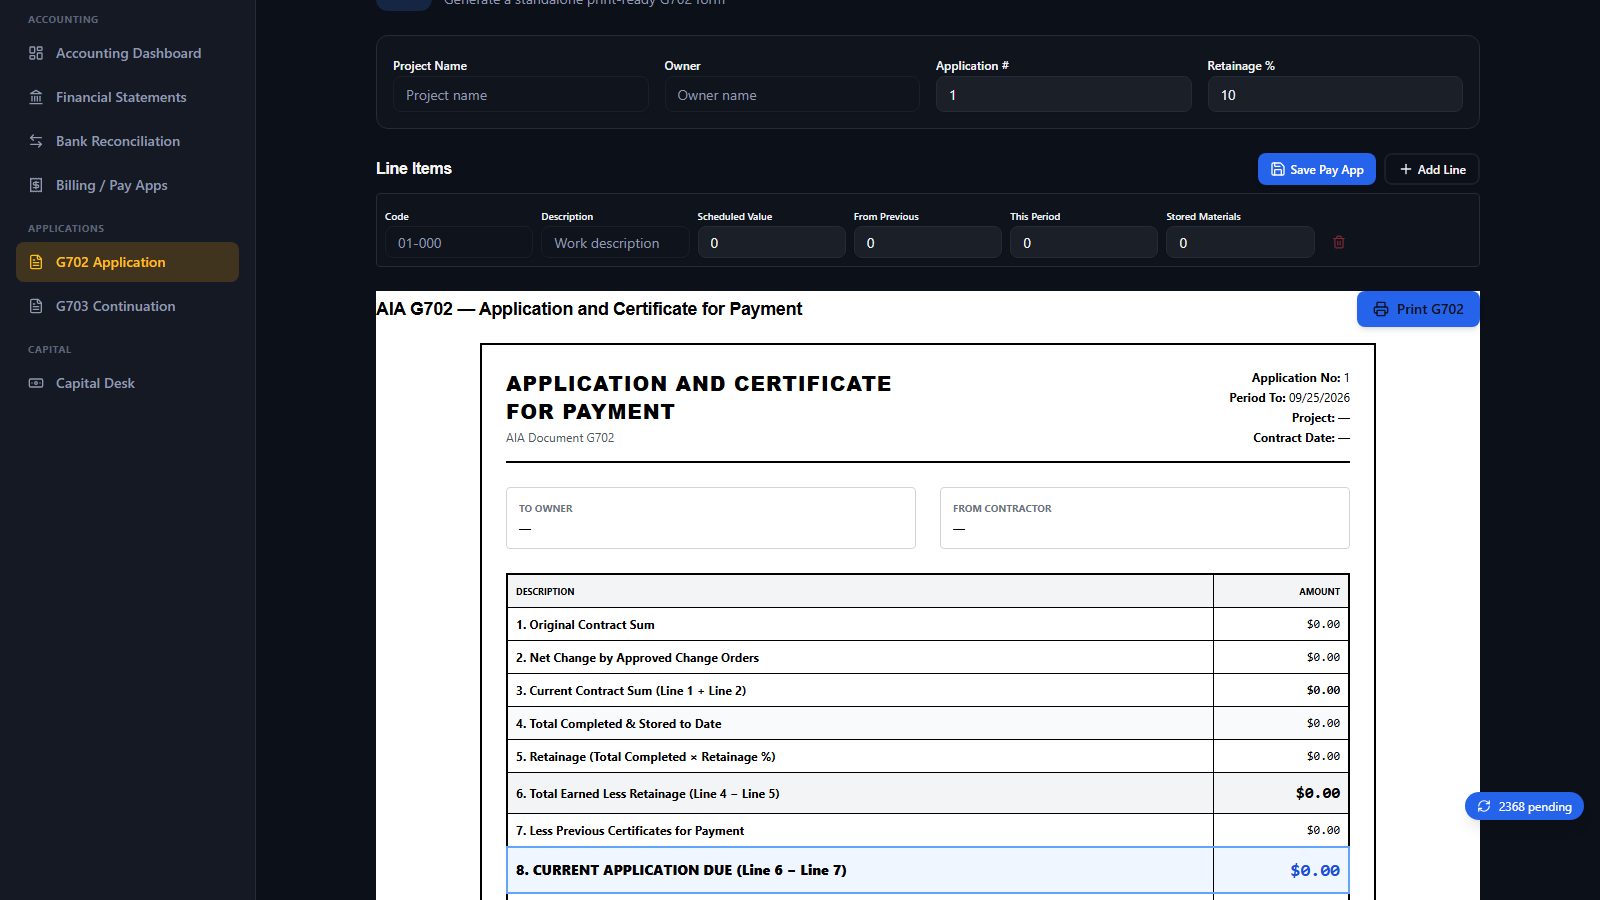This screenshot has height=900, width=1600.
Task: Click the 'TO OWNER' box
Action: click(711, 518)
